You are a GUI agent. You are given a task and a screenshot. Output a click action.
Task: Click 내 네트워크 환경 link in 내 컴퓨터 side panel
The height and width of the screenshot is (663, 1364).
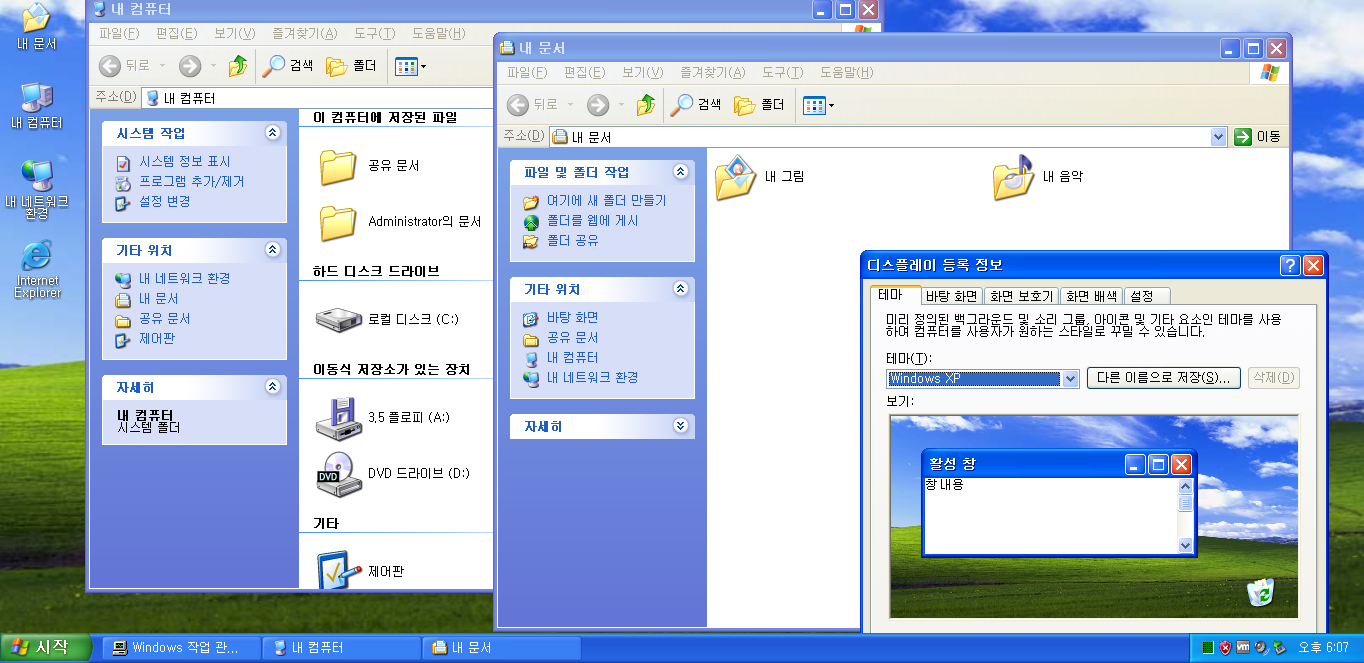(184, 279)
